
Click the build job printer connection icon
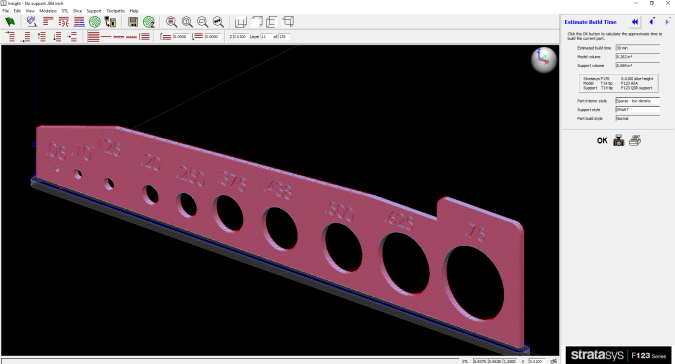[x=110, y=22]
